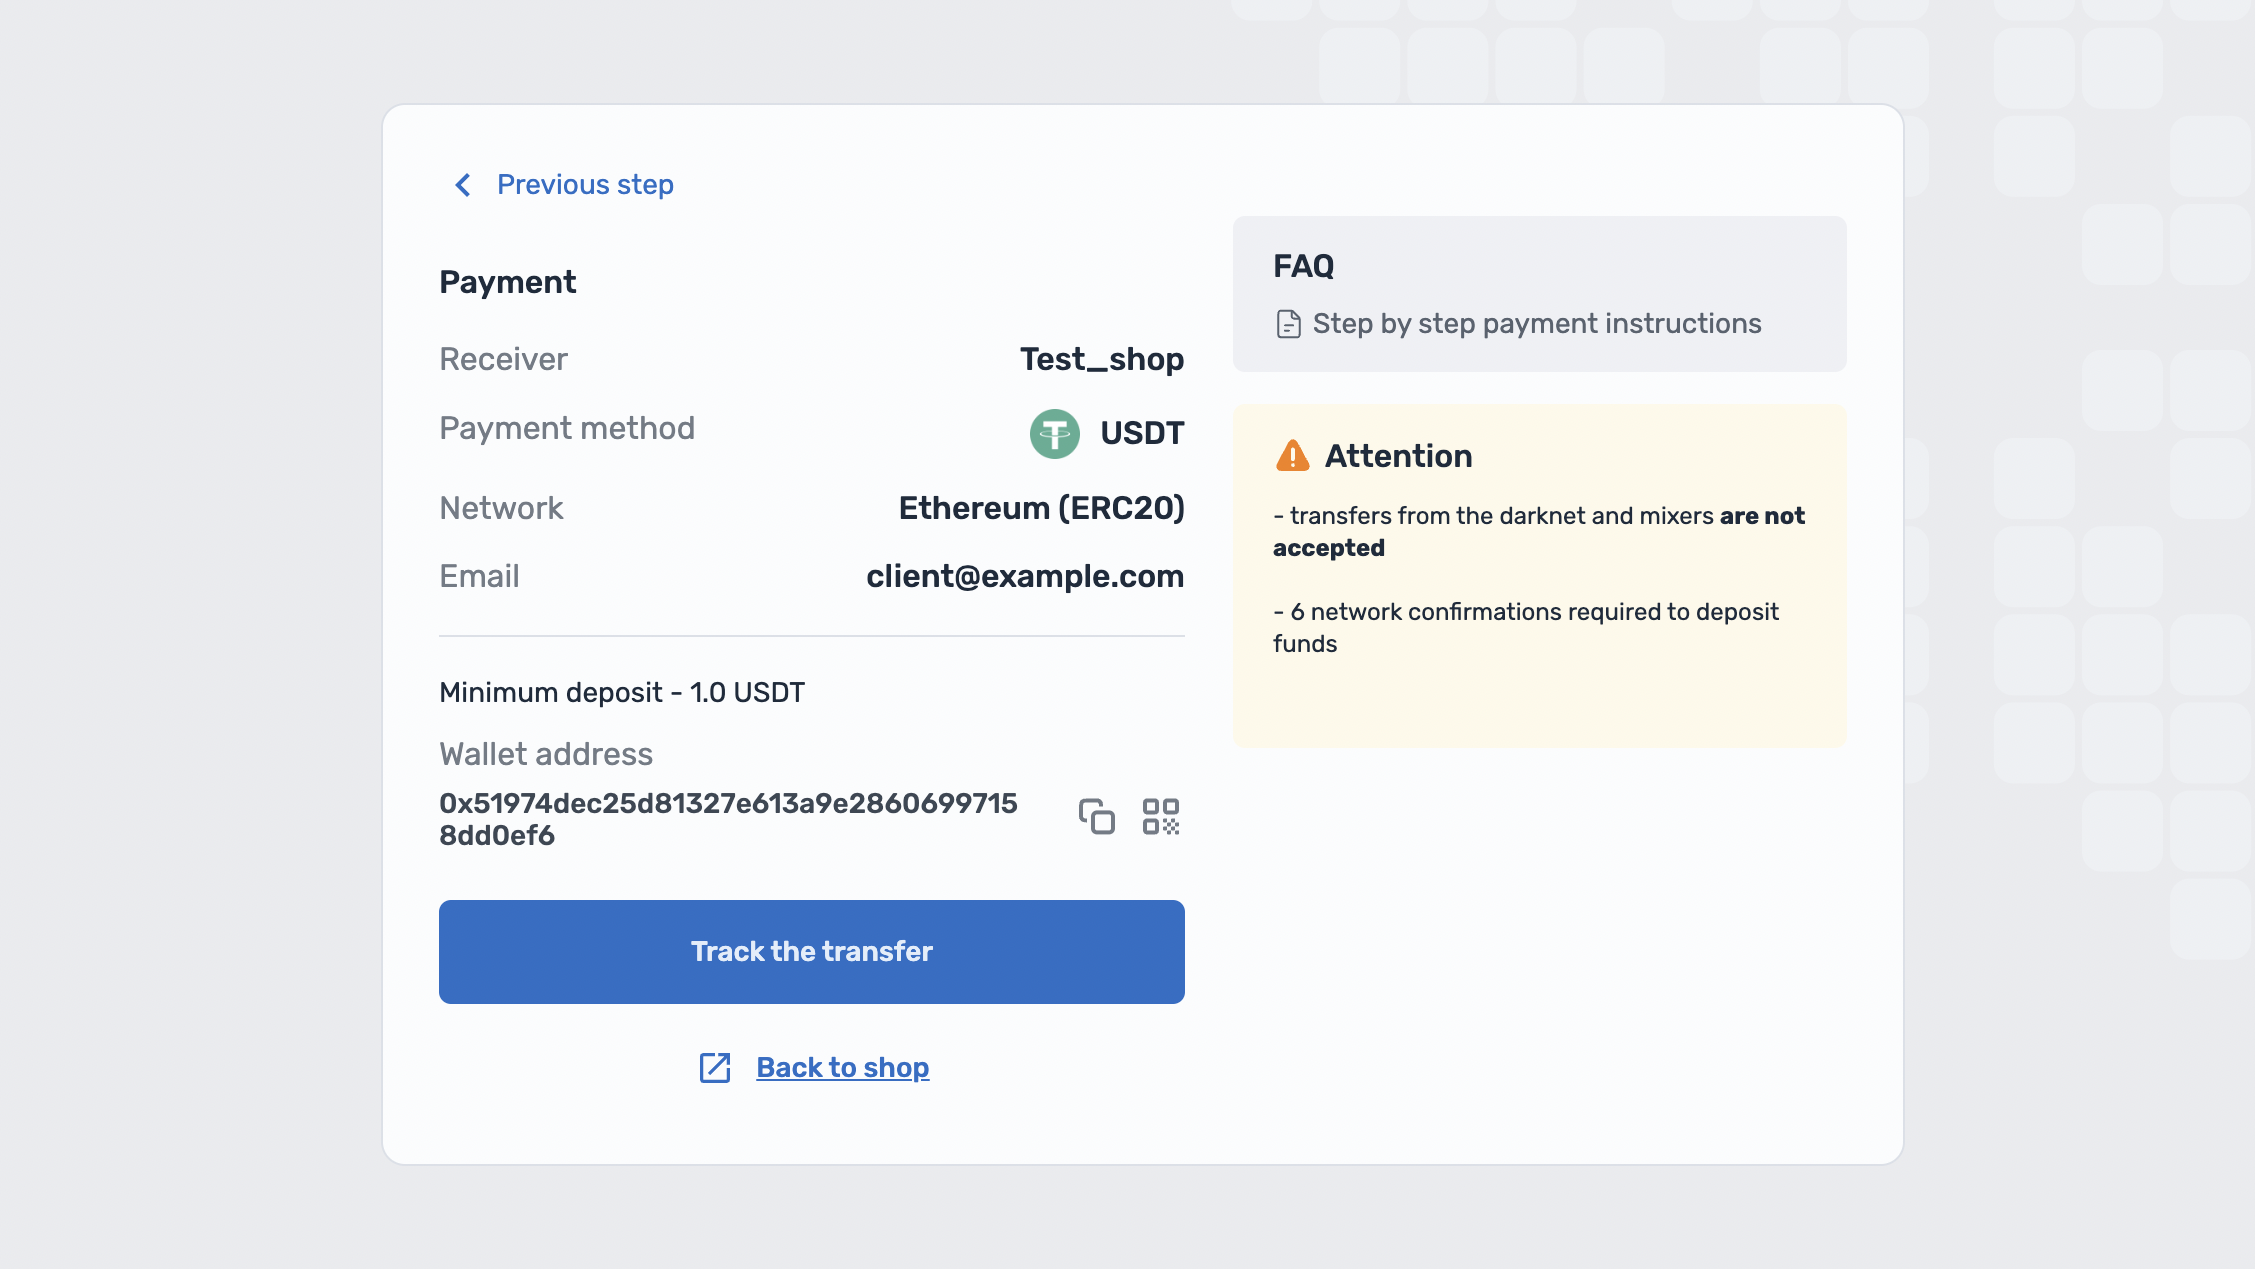Screen dimensions: 2255x1269
Task: Click the FAQ heading
Action: 1303,266
